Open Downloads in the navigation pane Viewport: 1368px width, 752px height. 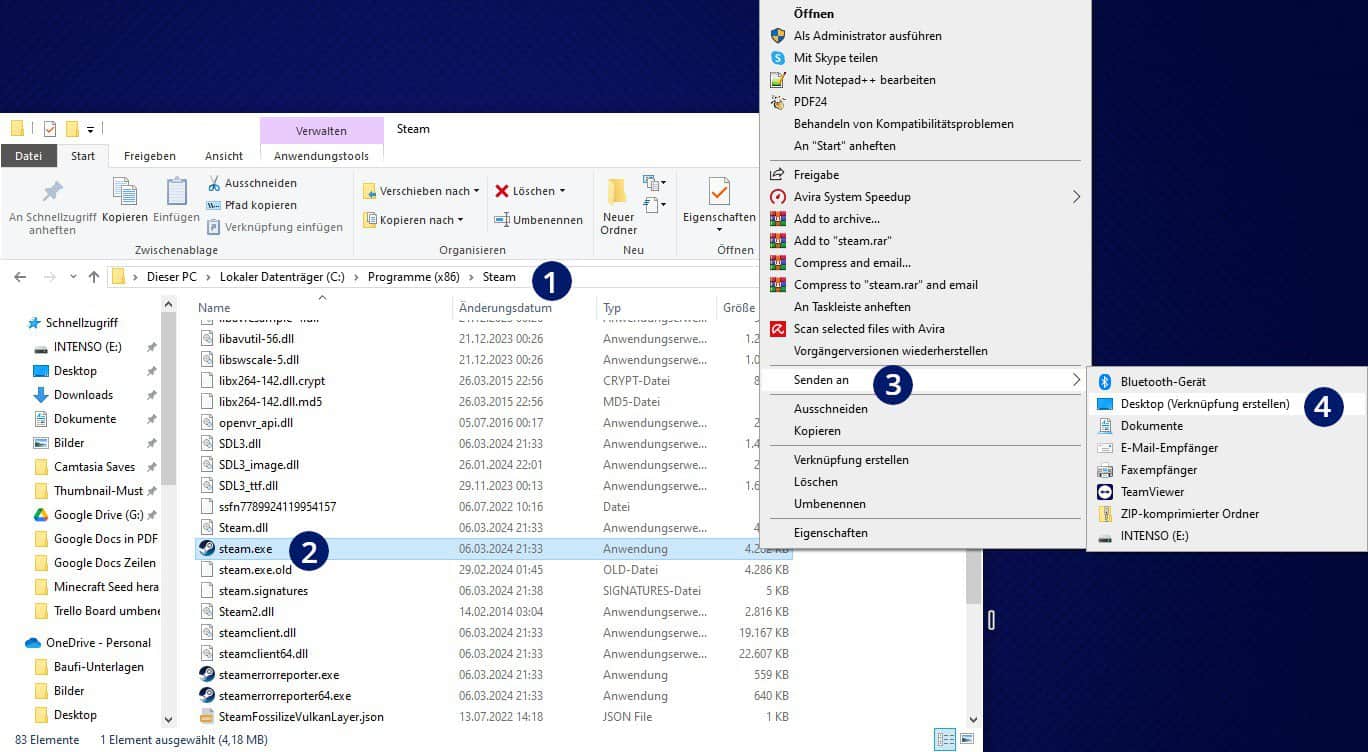[x=83, y=395]
